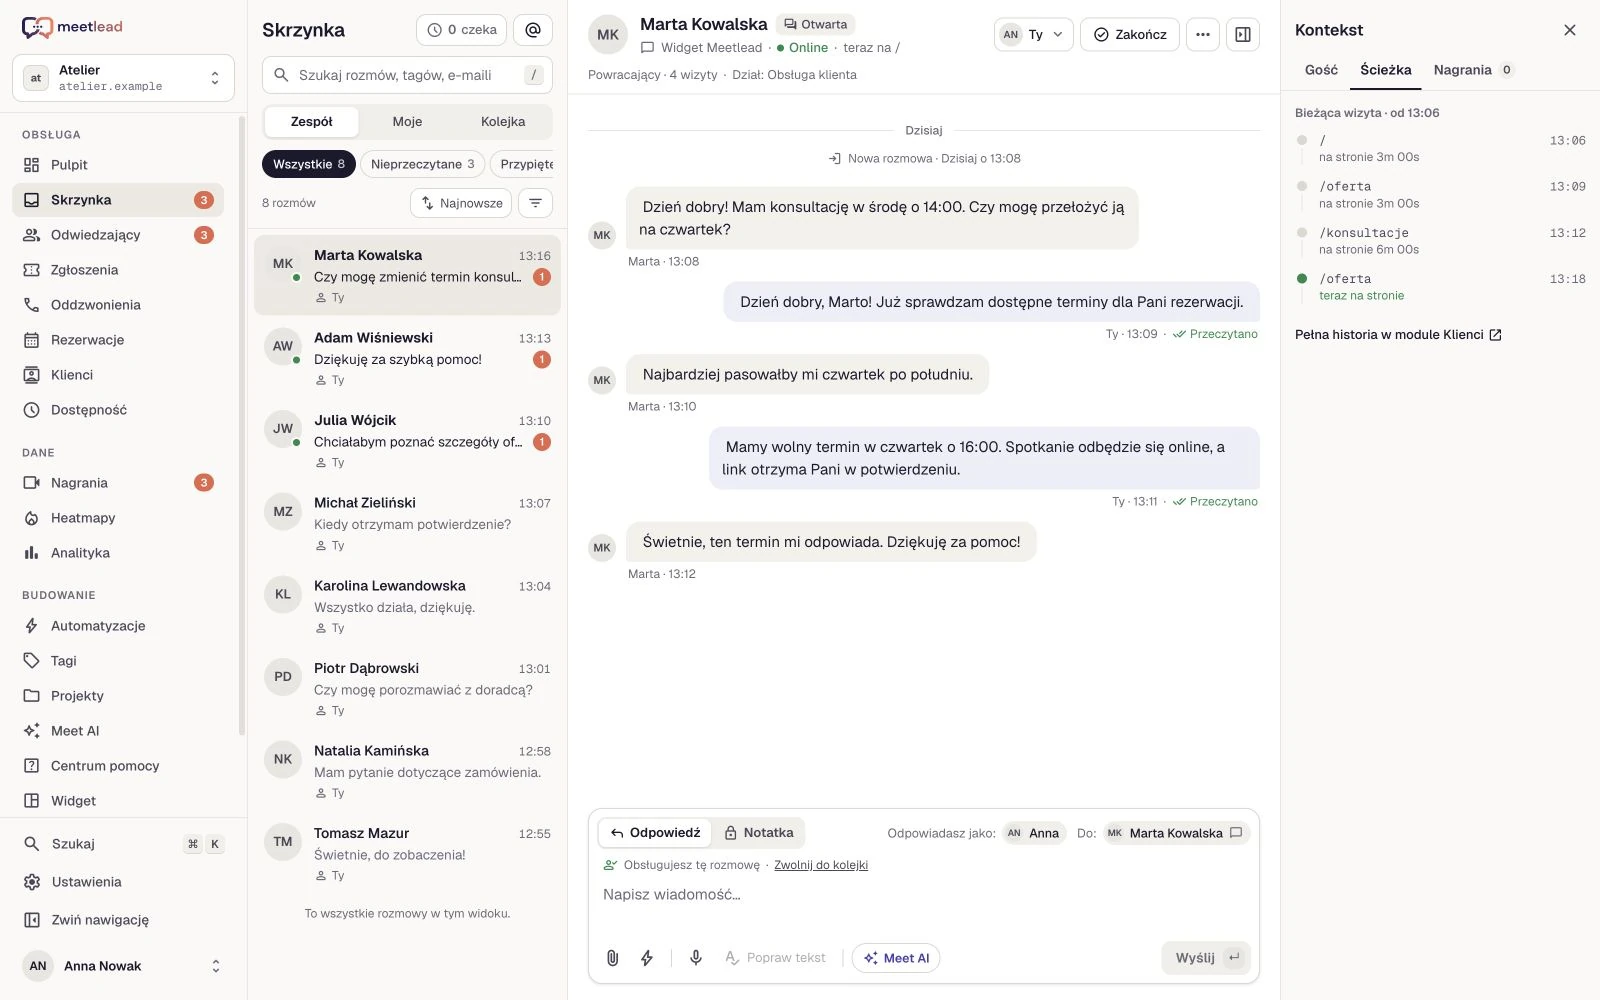Image resolution: width=1600 pixels, height=1000 pixels.
Task: Close the Kontekst panel
Action: pos(1570,30)
